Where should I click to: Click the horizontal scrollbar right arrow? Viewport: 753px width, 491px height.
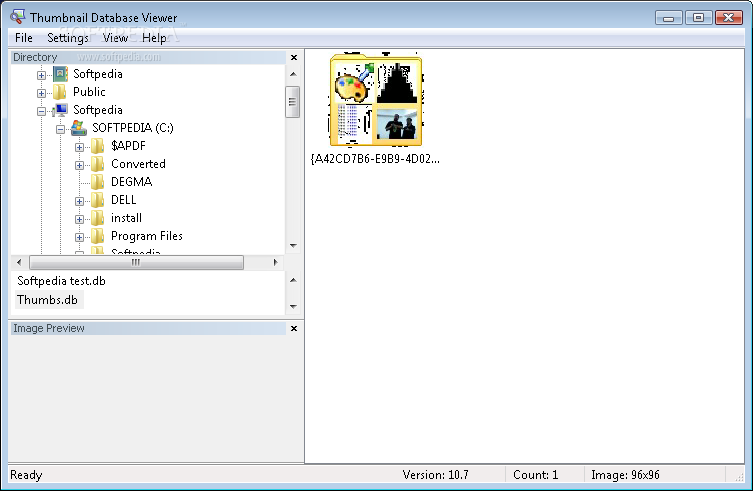point(275,262)
